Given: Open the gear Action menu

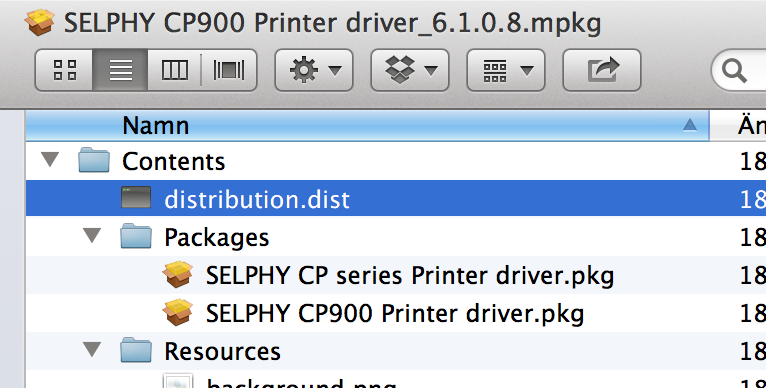Looking at the screenshot, I should pyautogui.click(x=314, y=70).
